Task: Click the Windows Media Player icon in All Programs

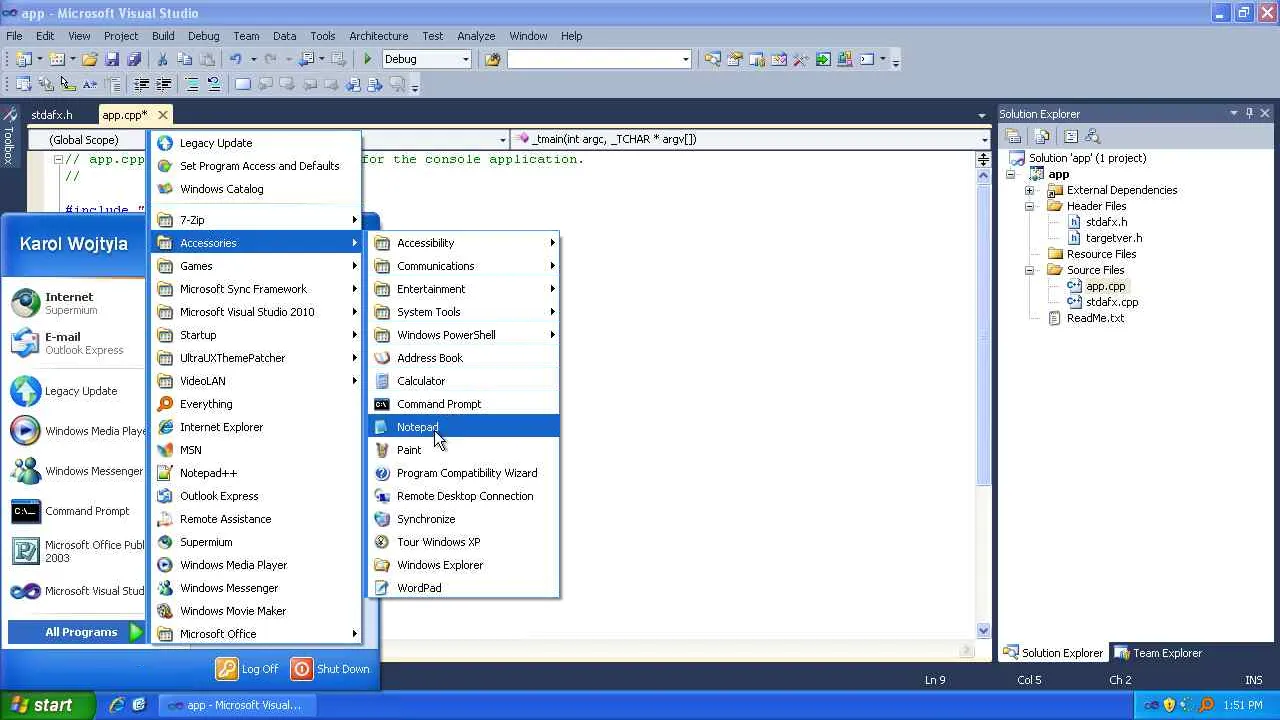Action: click(165, 565)
